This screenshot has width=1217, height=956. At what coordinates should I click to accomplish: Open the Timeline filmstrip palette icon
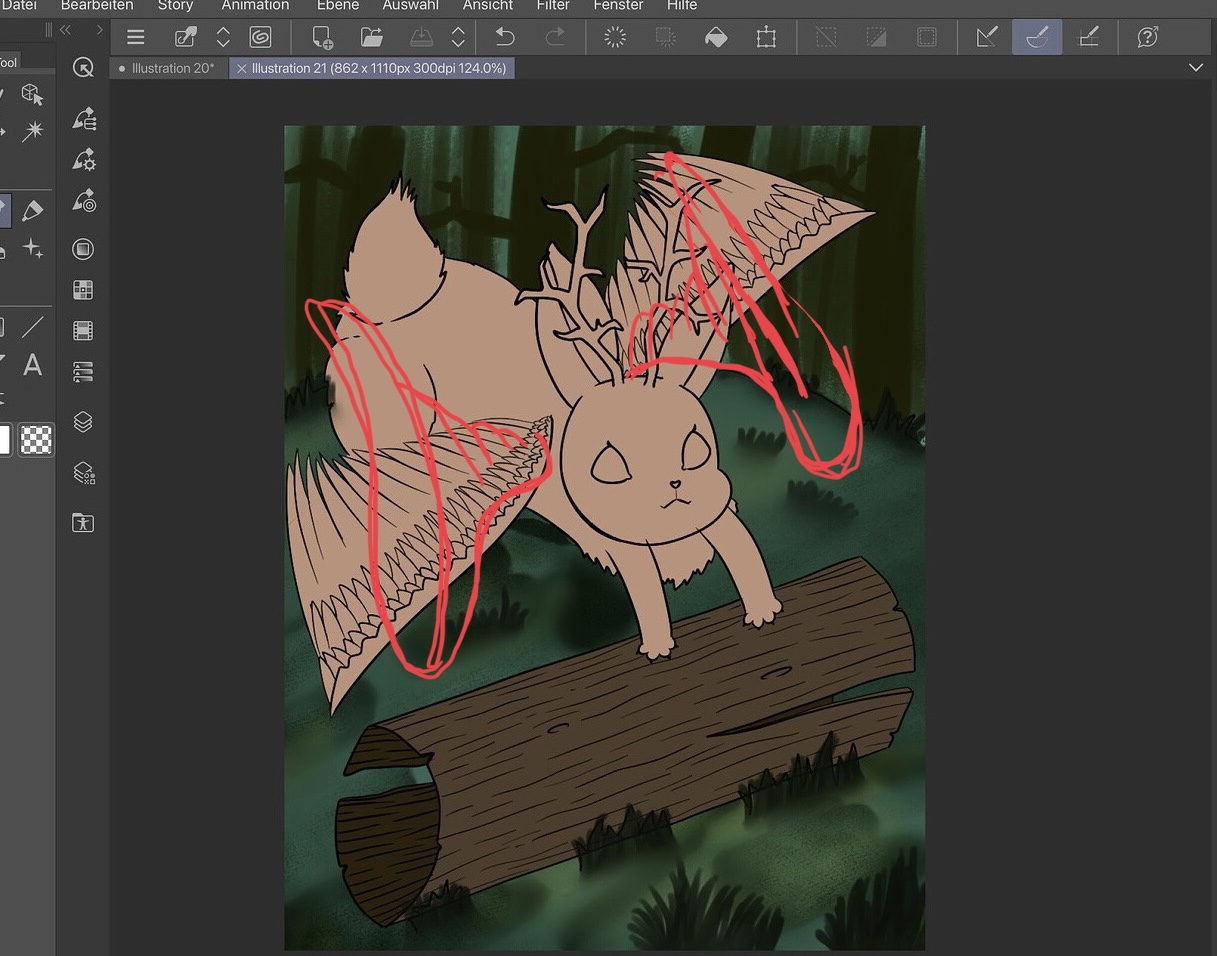(x=84, y=330)
